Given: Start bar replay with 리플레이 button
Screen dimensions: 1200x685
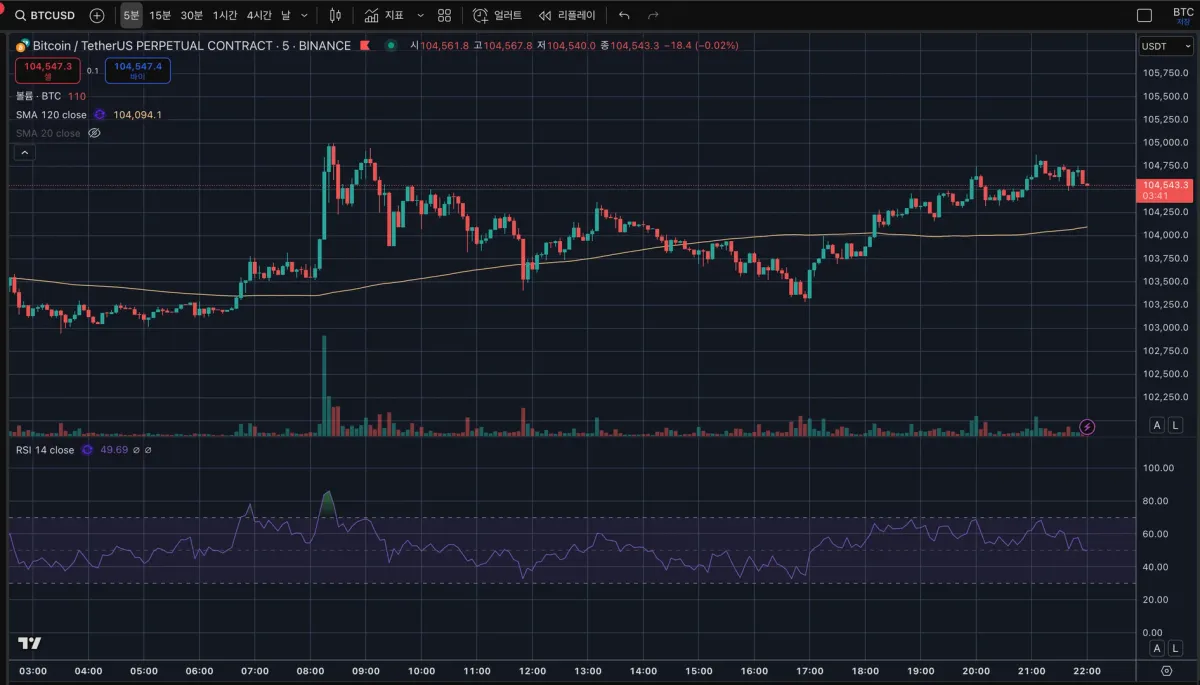Looking at the screenshot, I should click(567, 15).
